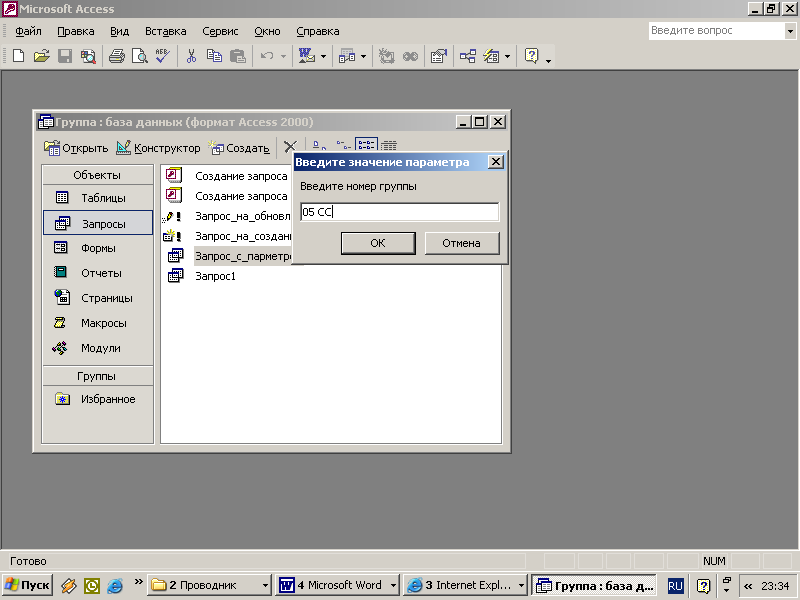The image size is (800, 600).
Task: Open the toolbar options arrow after Help icon
Action: [548, 61]
